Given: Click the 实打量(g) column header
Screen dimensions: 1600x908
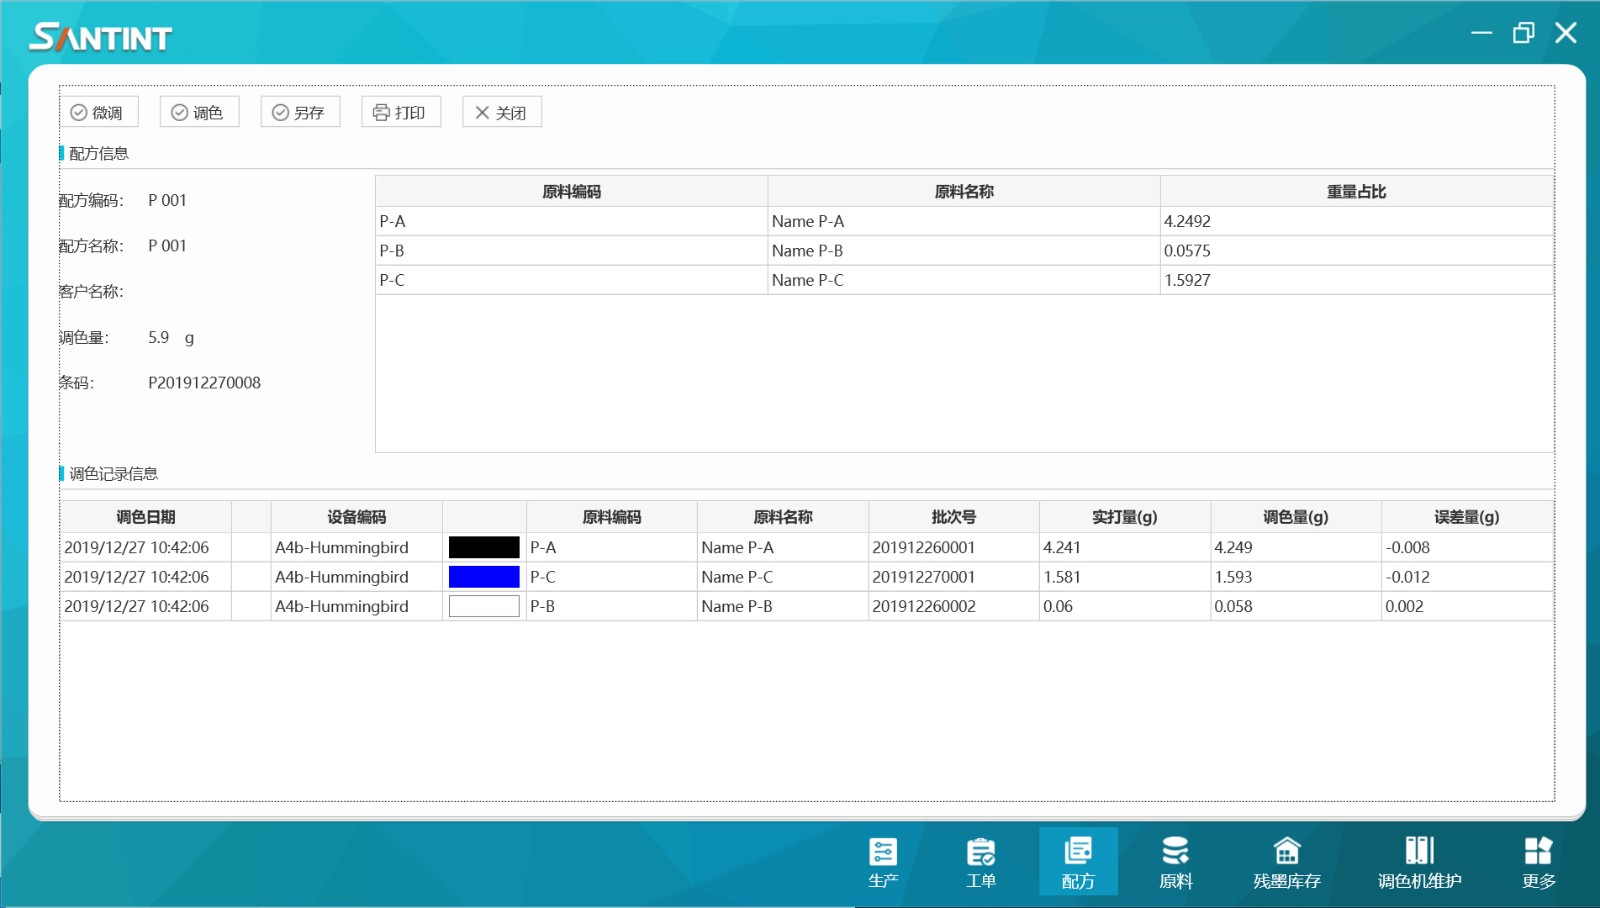Looking at the screenshot, I should pos(1125,517).
